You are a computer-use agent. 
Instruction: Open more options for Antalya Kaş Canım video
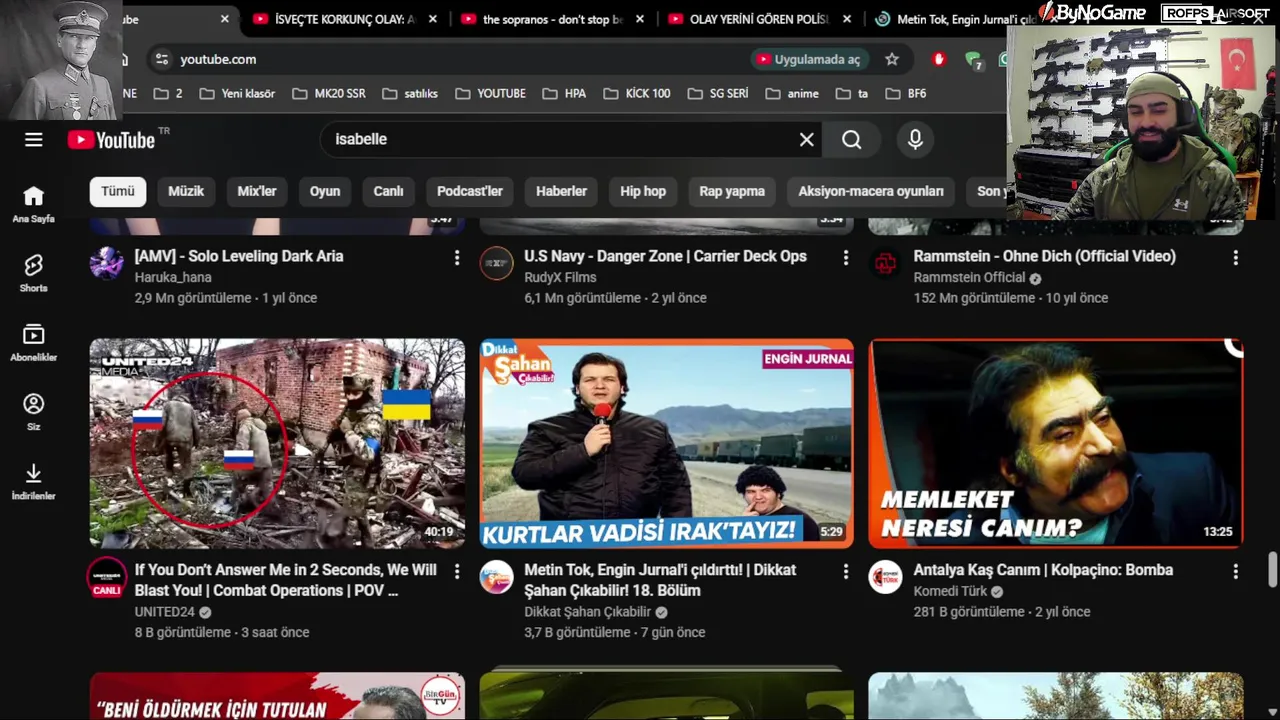pyautogui.click(x=1236, y=571)
